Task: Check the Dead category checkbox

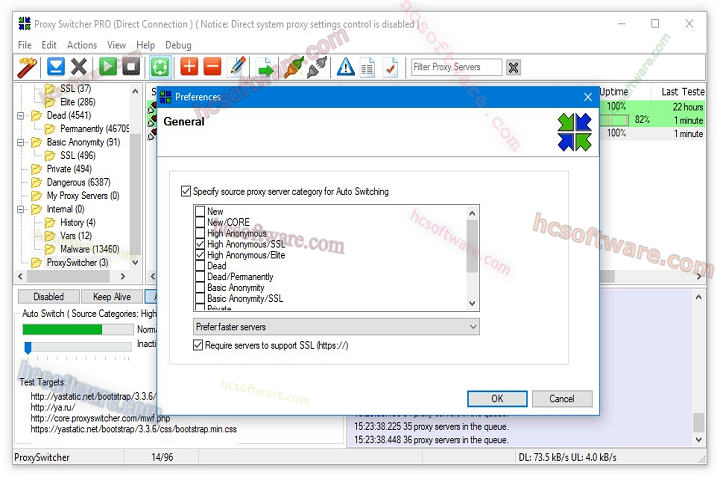Action: tap(200, 266)
